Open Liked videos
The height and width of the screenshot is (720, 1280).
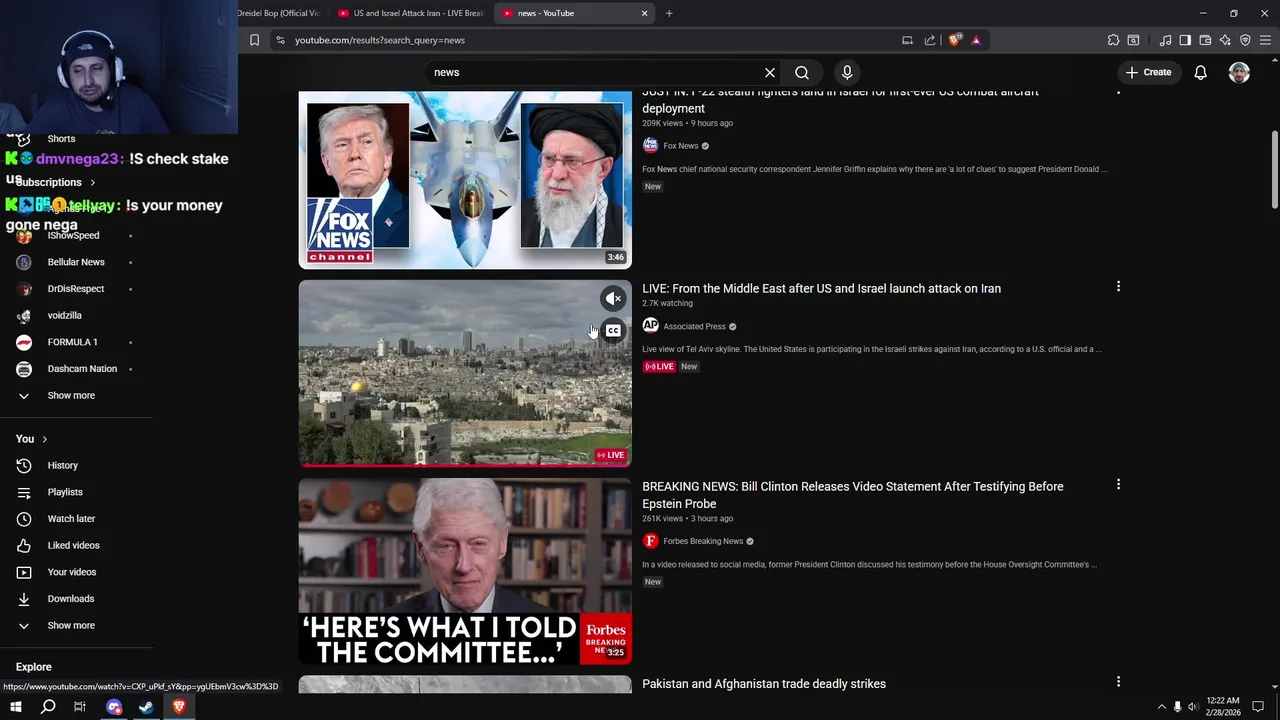(73, 545)
